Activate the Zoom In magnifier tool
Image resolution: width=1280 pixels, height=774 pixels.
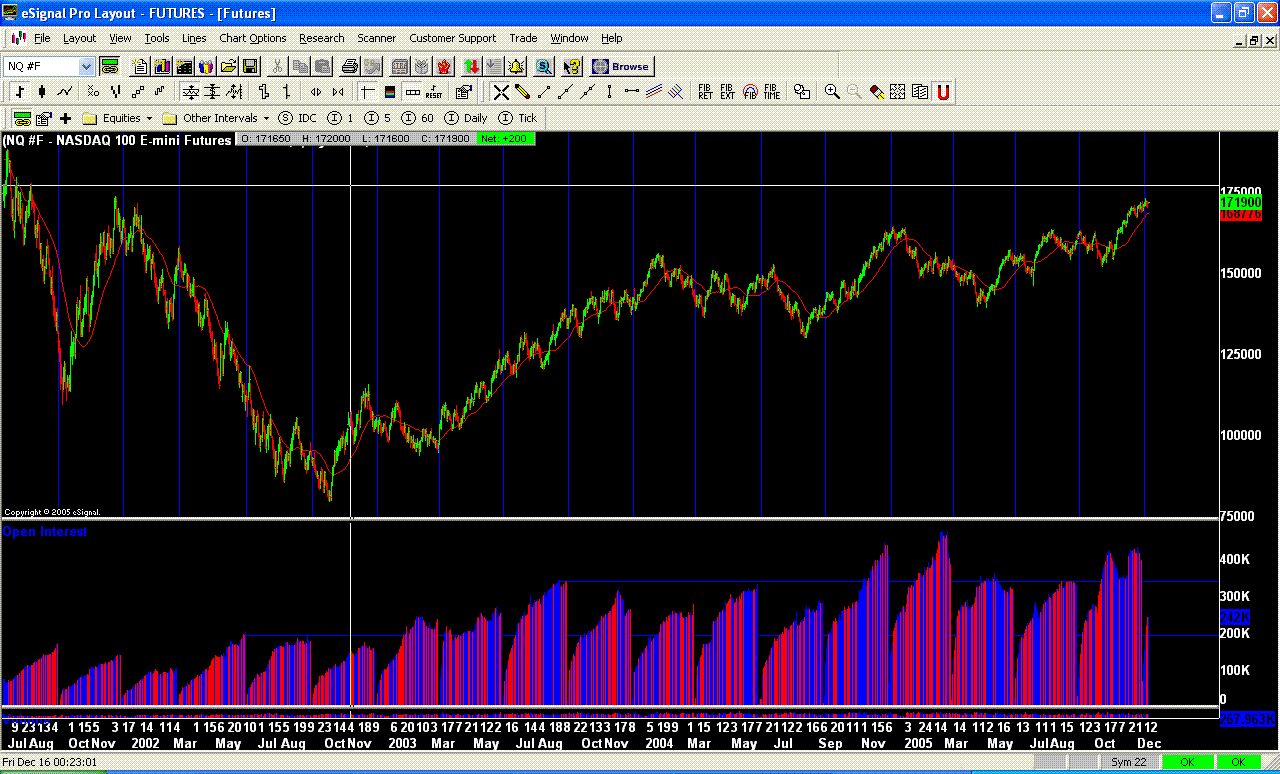[x=832, y=91]
